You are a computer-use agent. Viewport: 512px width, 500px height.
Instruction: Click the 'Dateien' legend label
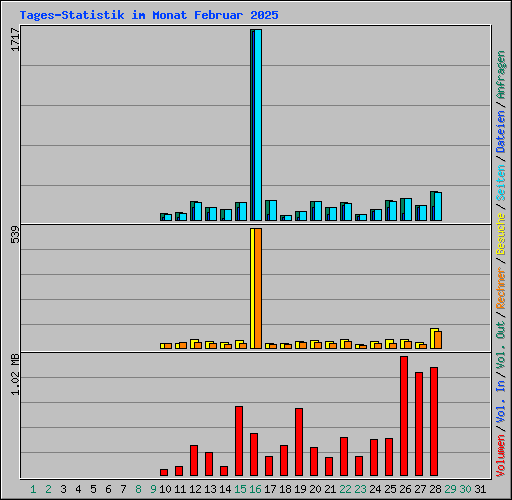tap(501, 131)
